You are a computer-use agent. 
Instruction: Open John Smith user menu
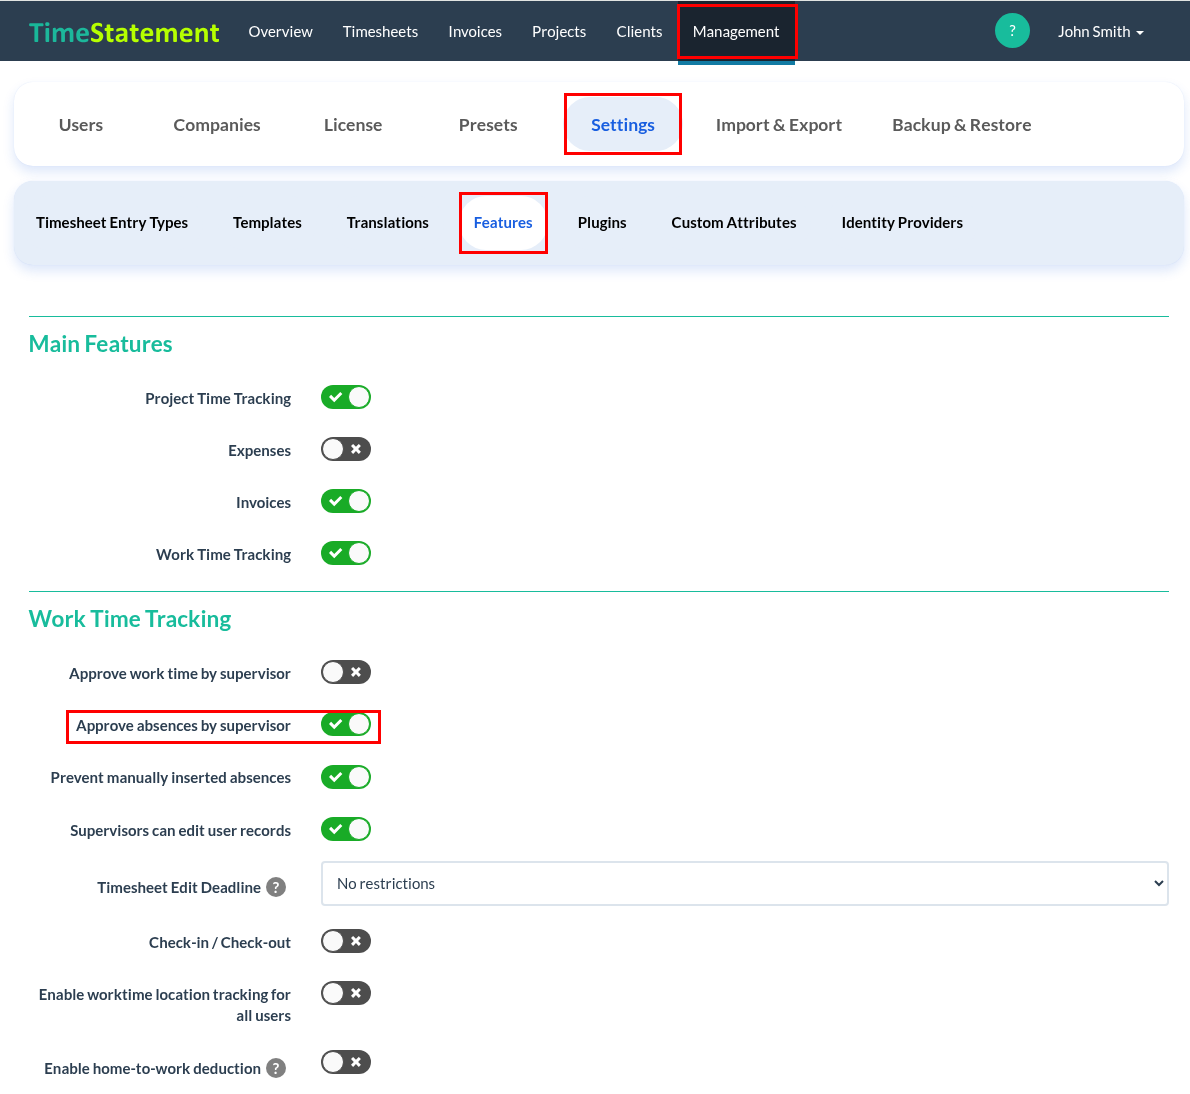1100,32
